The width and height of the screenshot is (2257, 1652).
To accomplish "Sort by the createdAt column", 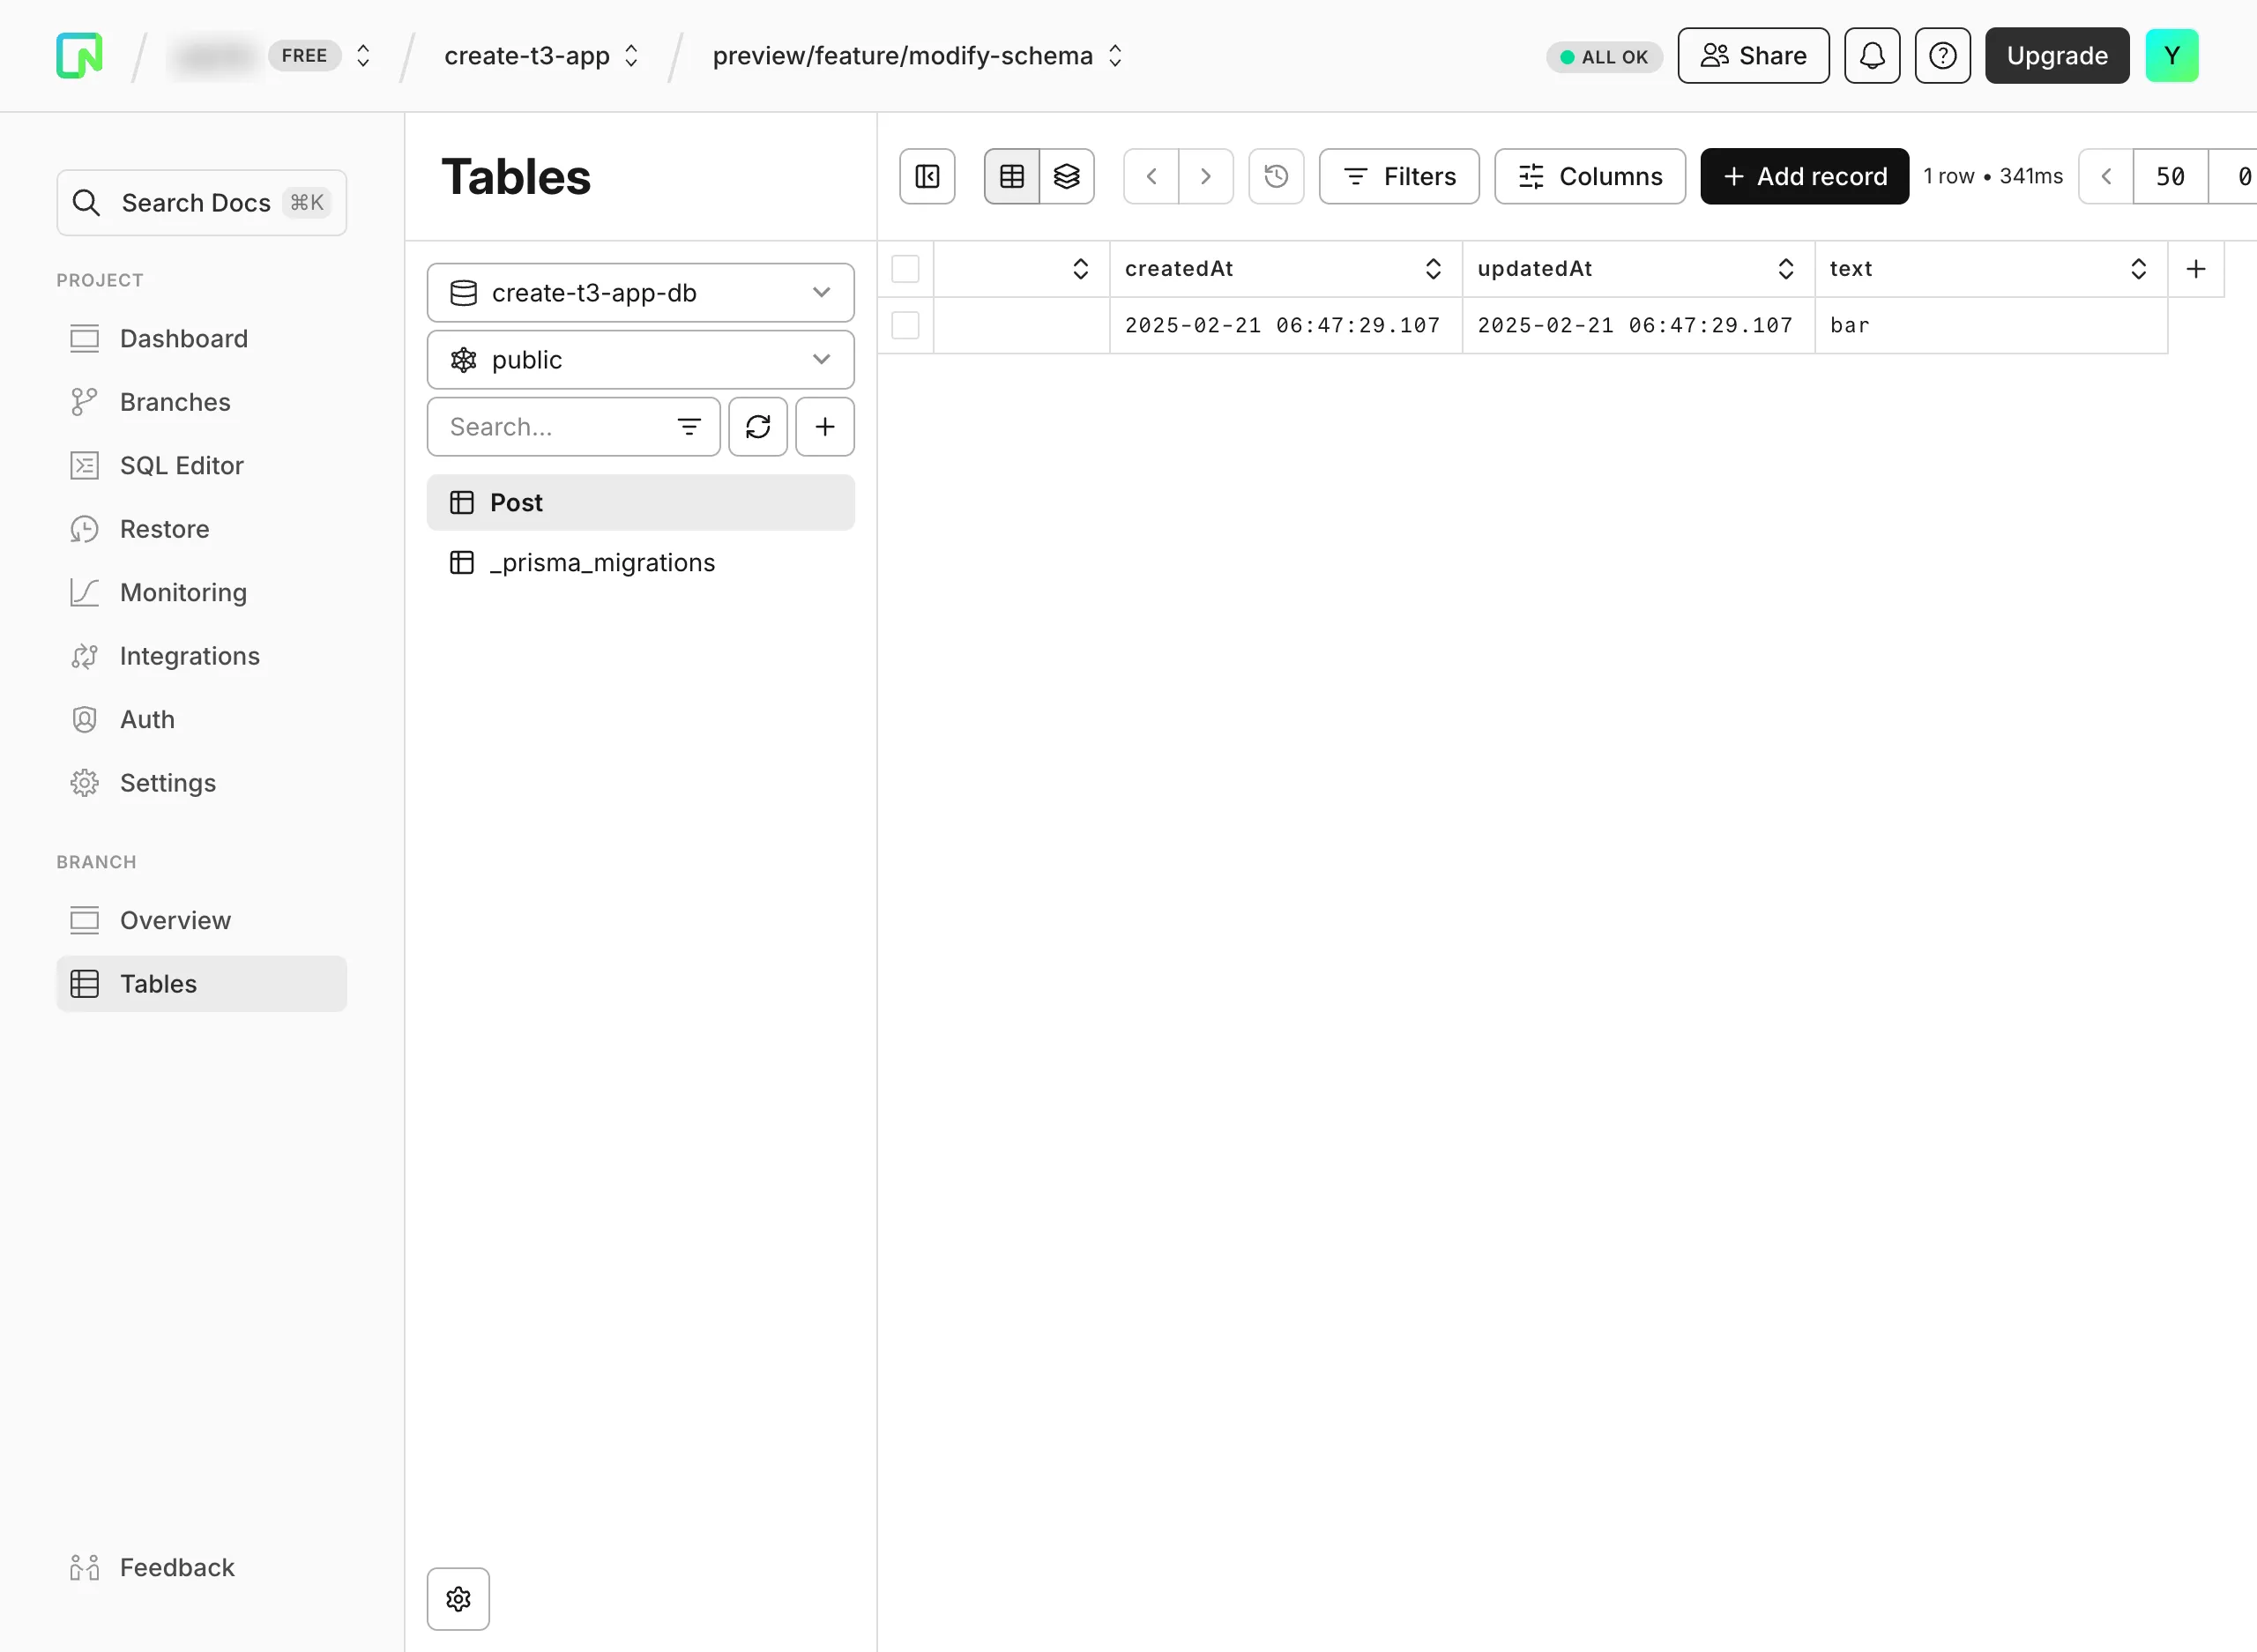I will click(x=1432, y=269).
